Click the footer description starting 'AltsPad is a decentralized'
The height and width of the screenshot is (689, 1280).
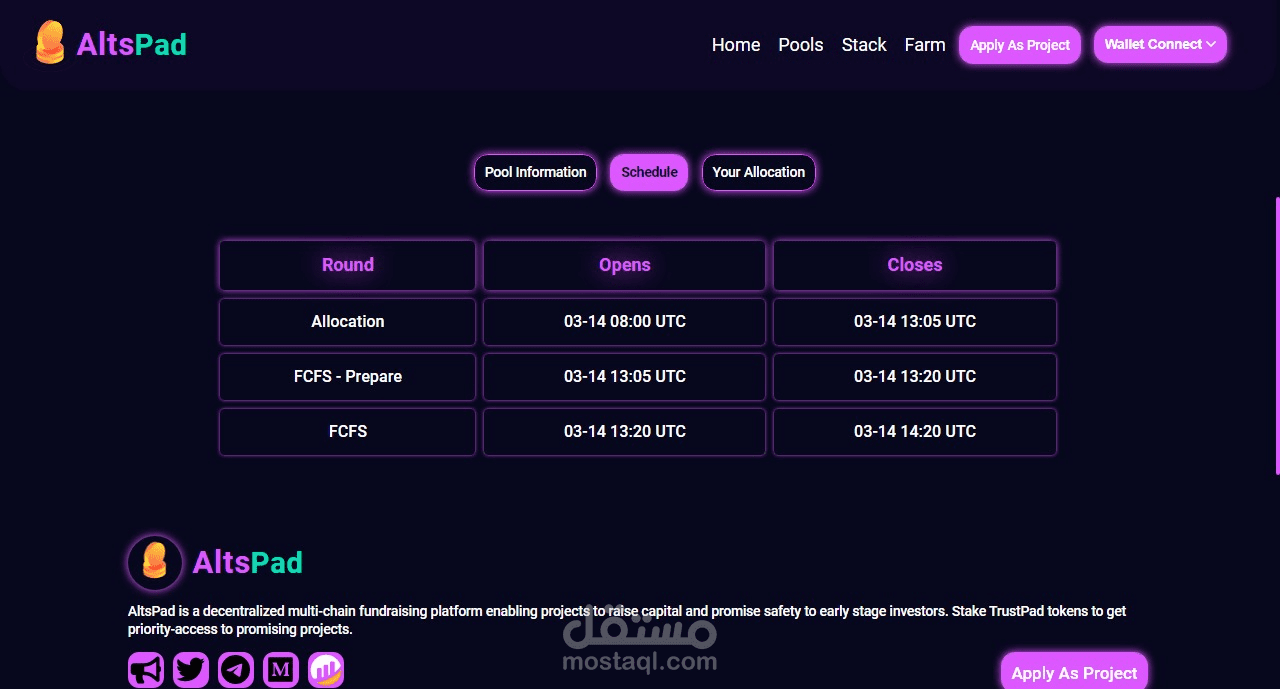[x=627, y=620]
